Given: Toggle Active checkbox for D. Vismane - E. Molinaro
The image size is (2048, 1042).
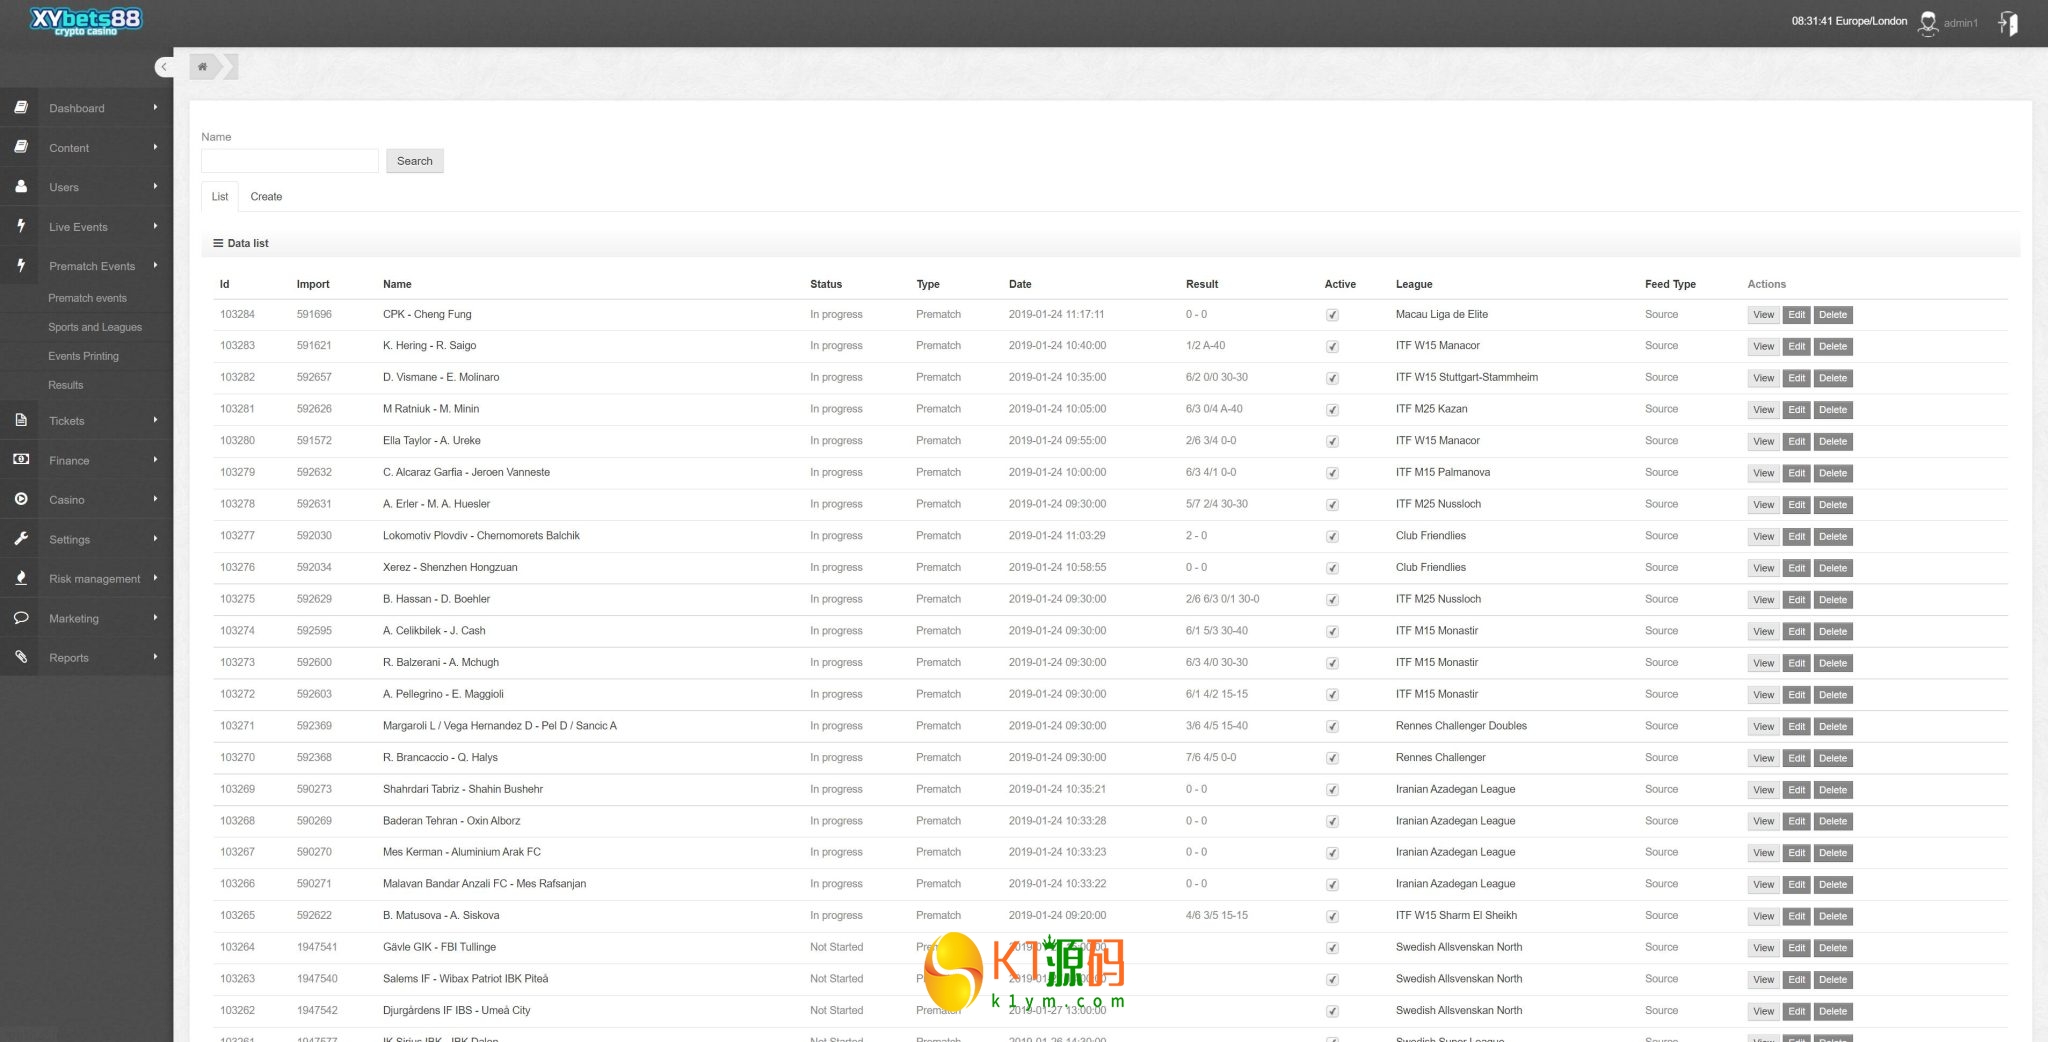Looking at the screenshot, I should [x=1332, y=378].
